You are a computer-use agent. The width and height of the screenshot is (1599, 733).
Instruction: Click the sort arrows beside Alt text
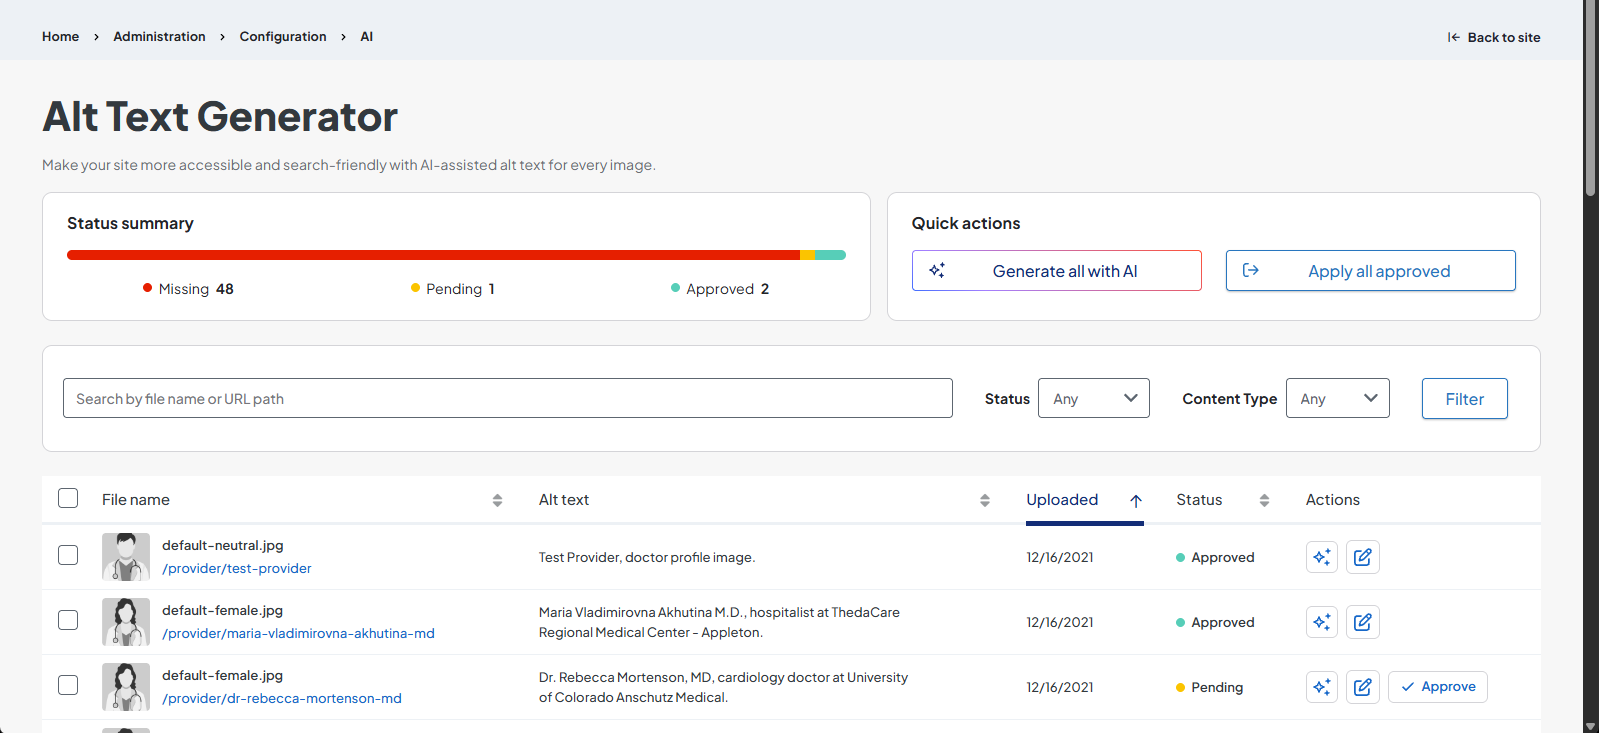tap(984, 500)
